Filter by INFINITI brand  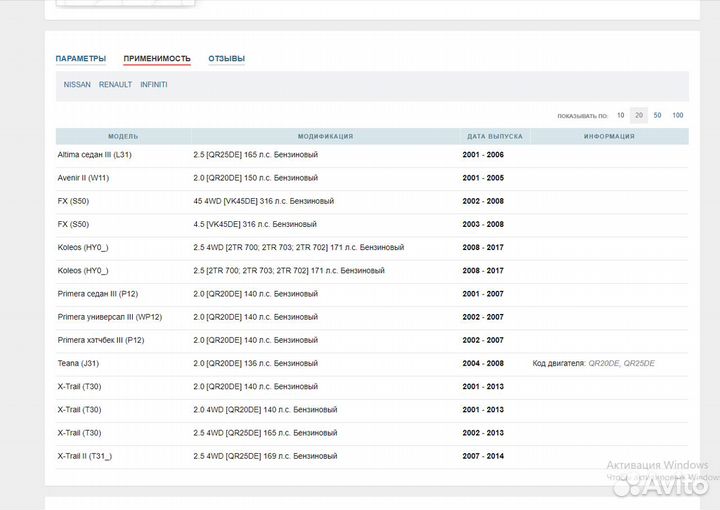point(154,85)
